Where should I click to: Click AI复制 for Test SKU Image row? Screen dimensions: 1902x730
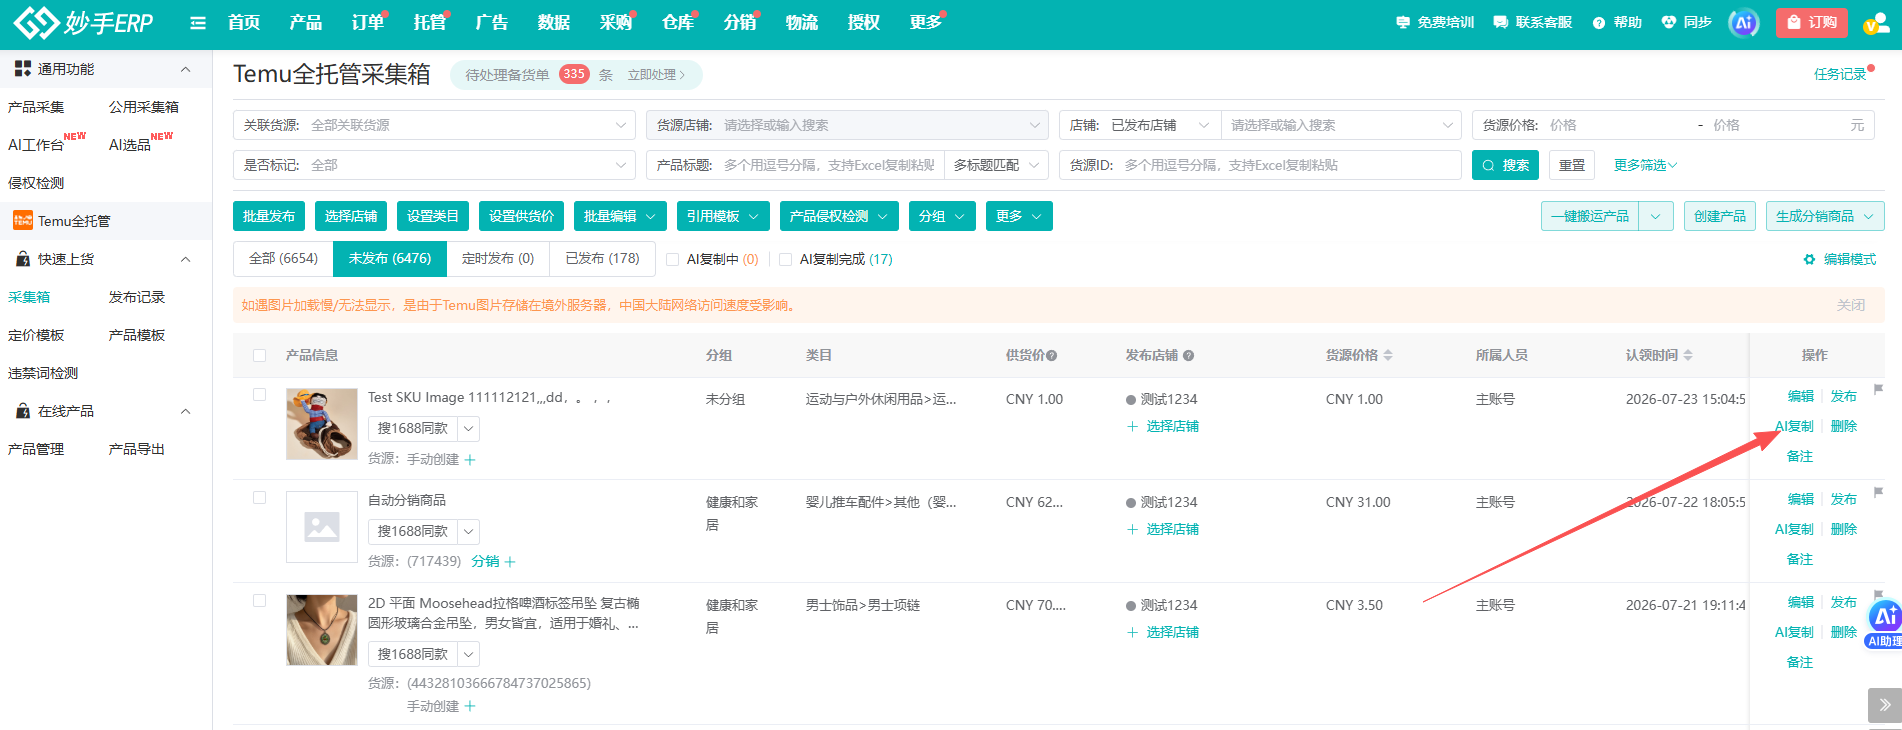click(1794, 426)
